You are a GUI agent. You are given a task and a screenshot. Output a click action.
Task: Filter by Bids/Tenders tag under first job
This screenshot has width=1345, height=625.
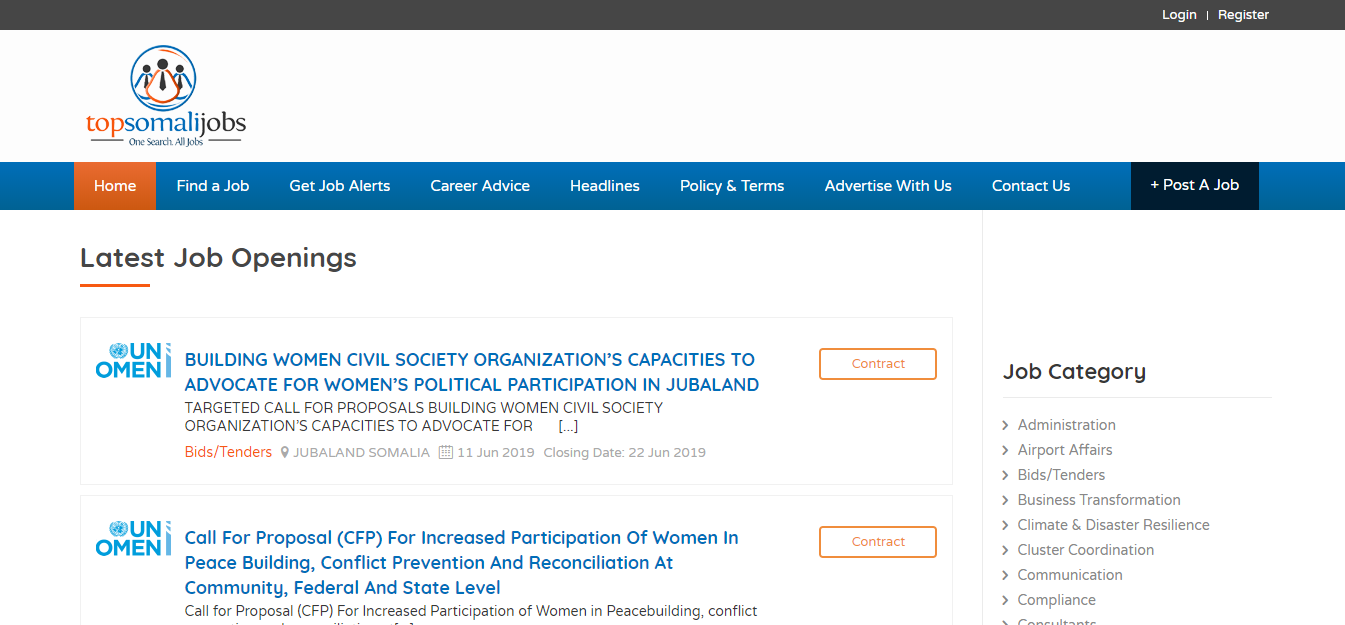click(228, 452)
